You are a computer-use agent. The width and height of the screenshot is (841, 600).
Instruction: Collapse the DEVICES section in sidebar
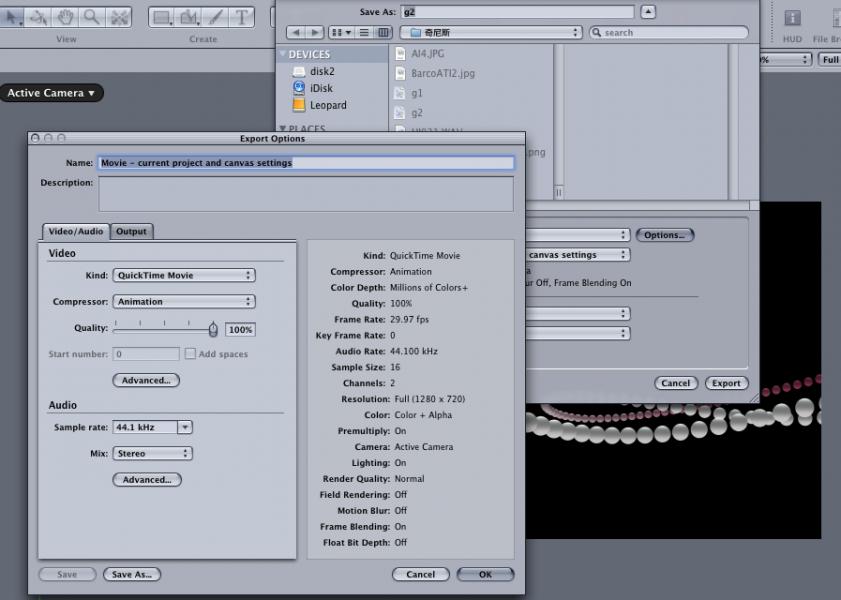click(283, 55)
